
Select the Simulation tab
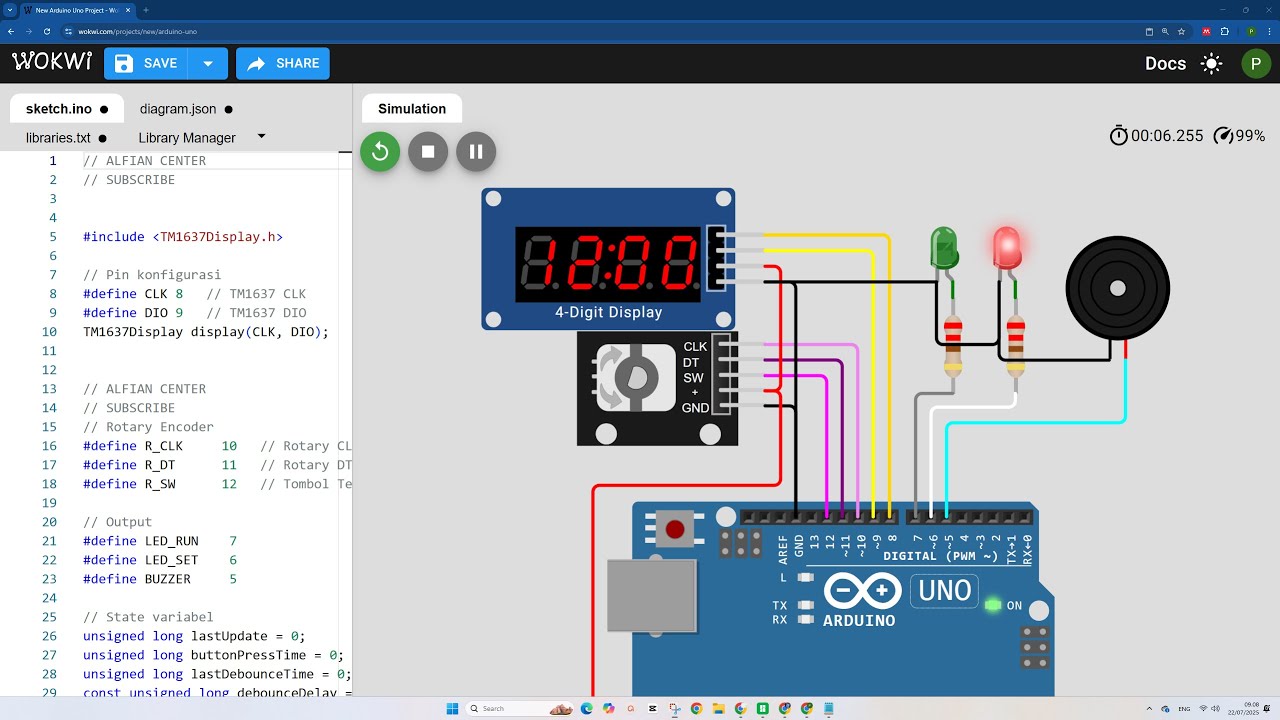coord(412,109)
